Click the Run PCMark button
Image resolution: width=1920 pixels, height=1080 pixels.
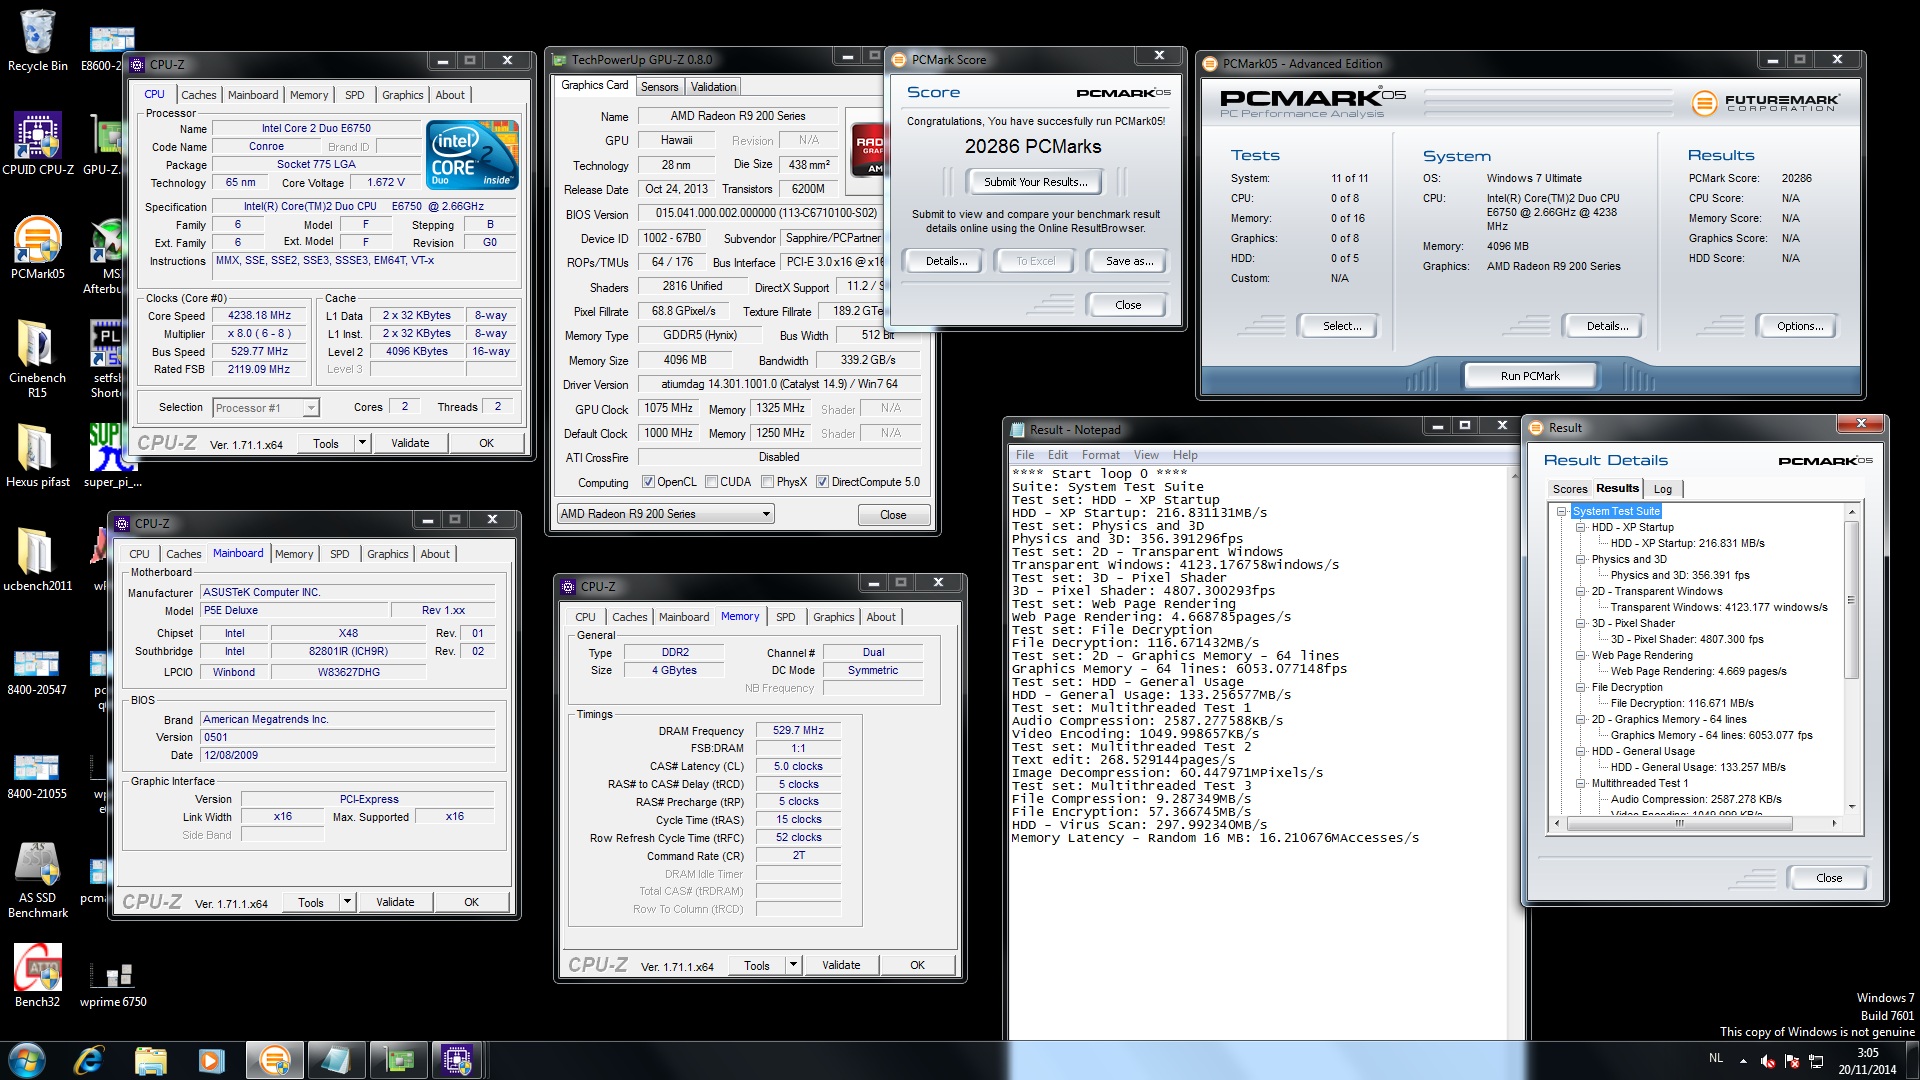[1530, 376]
